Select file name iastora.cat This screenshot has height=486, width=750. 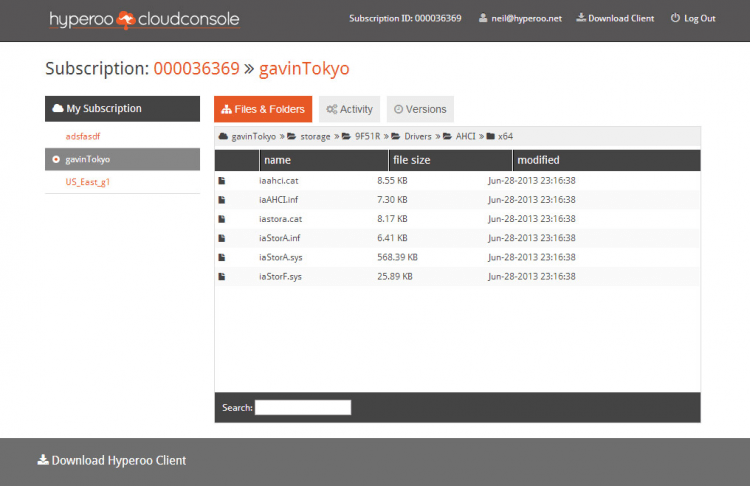click(280, 219)
